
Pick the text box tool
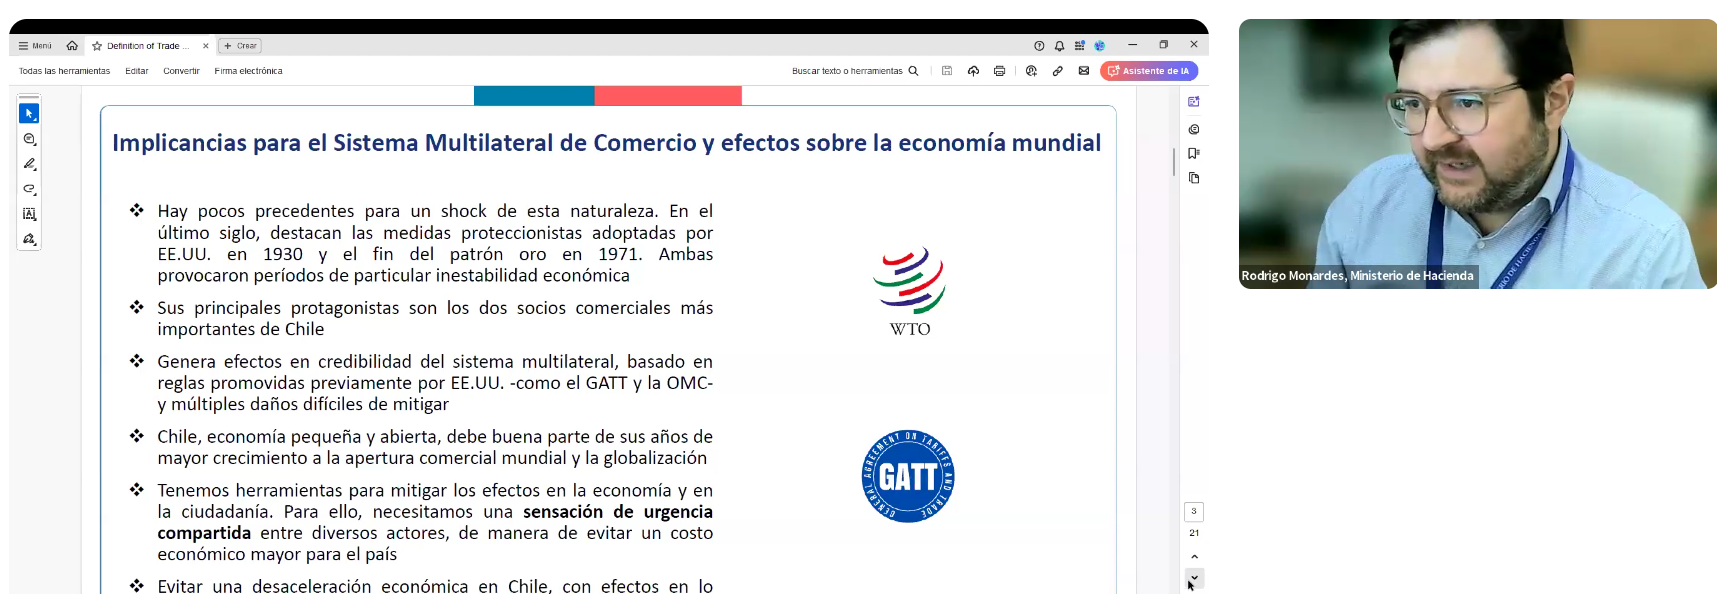pyautogui.click(x=29, y=214)
